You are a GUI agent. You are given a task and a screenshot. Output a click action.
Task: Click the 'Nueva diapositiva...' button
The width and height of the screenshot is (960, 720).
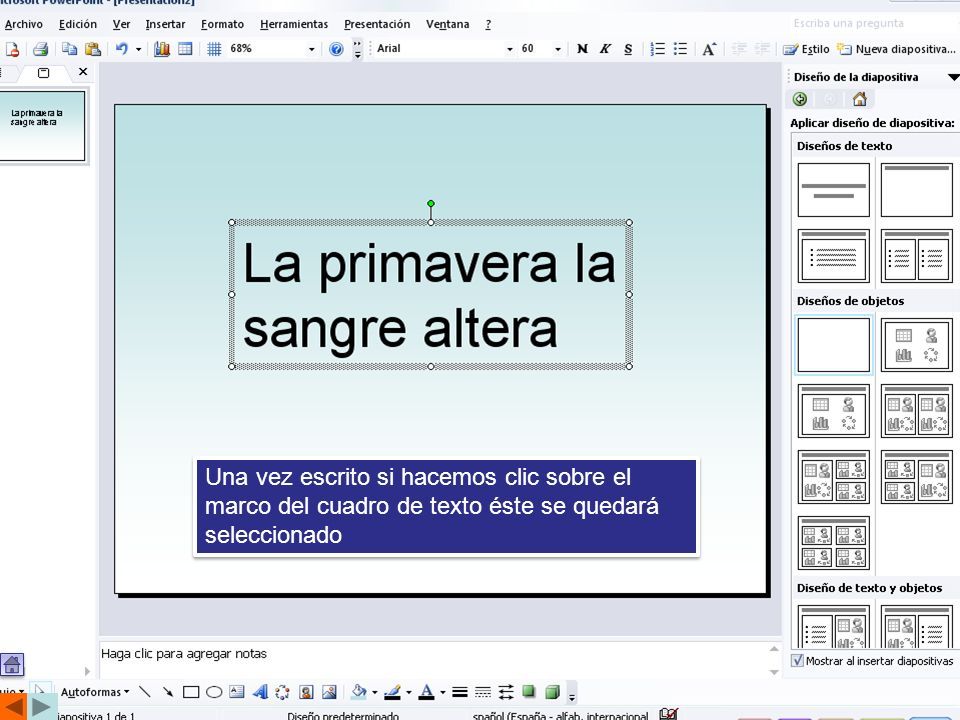point(896,49)
